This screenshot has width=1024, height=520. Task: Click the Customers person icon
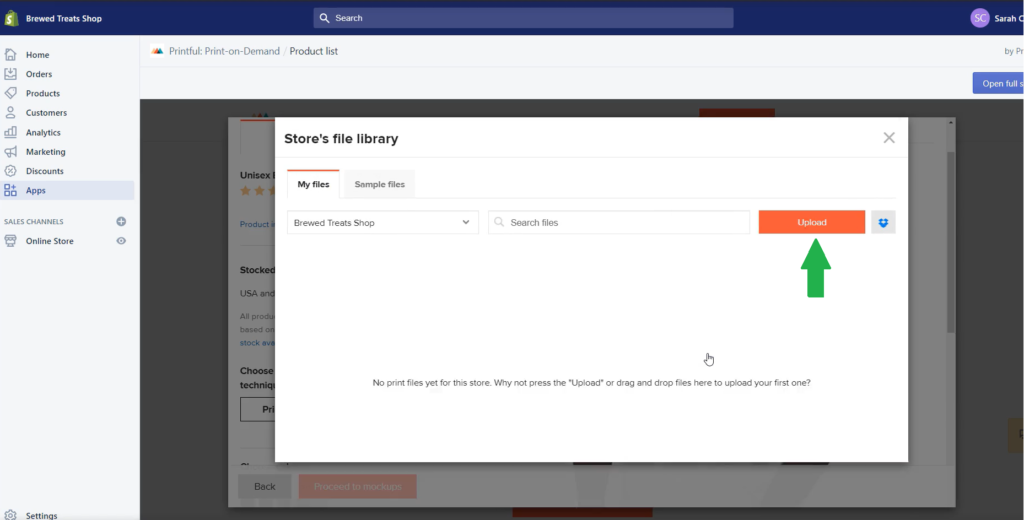point(10,112)
